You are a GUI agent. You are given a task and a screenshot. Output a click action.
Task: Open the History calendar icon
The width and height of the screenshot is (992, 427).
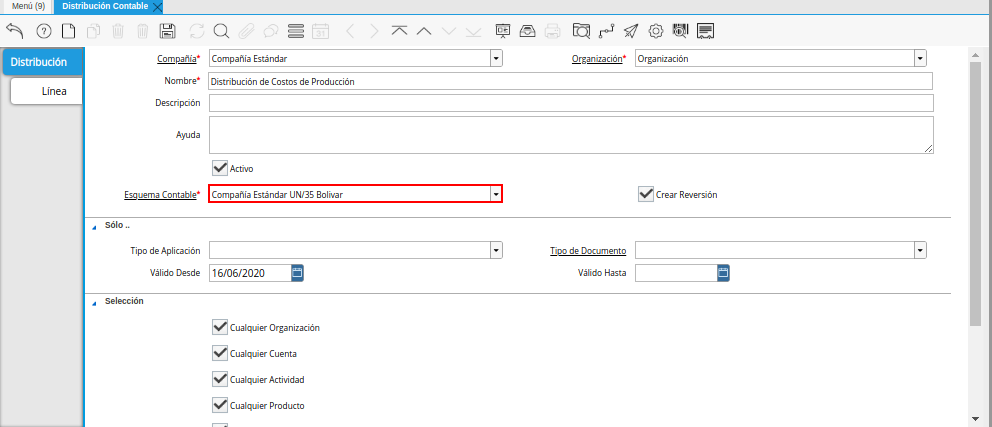(321, 30)
